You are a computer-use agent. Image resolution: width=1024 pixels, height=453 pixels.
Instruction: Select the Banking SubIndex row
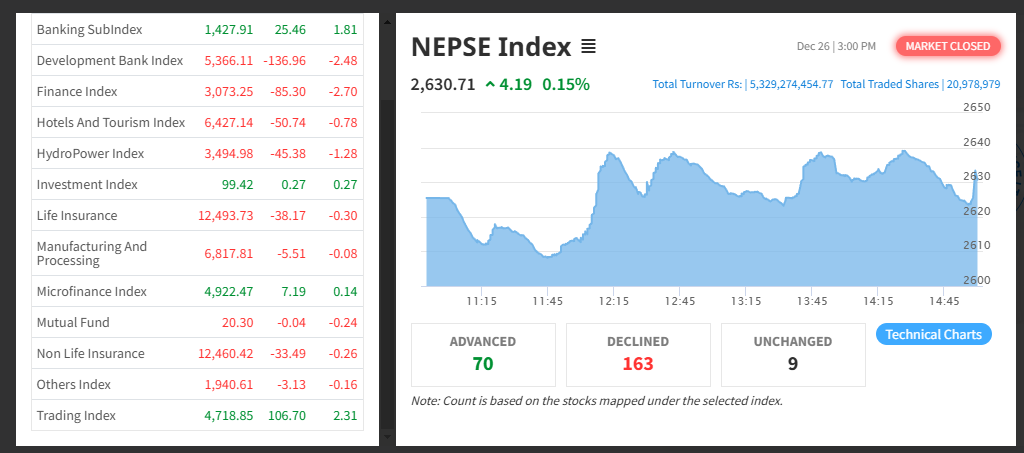click(x=197, y=29)
